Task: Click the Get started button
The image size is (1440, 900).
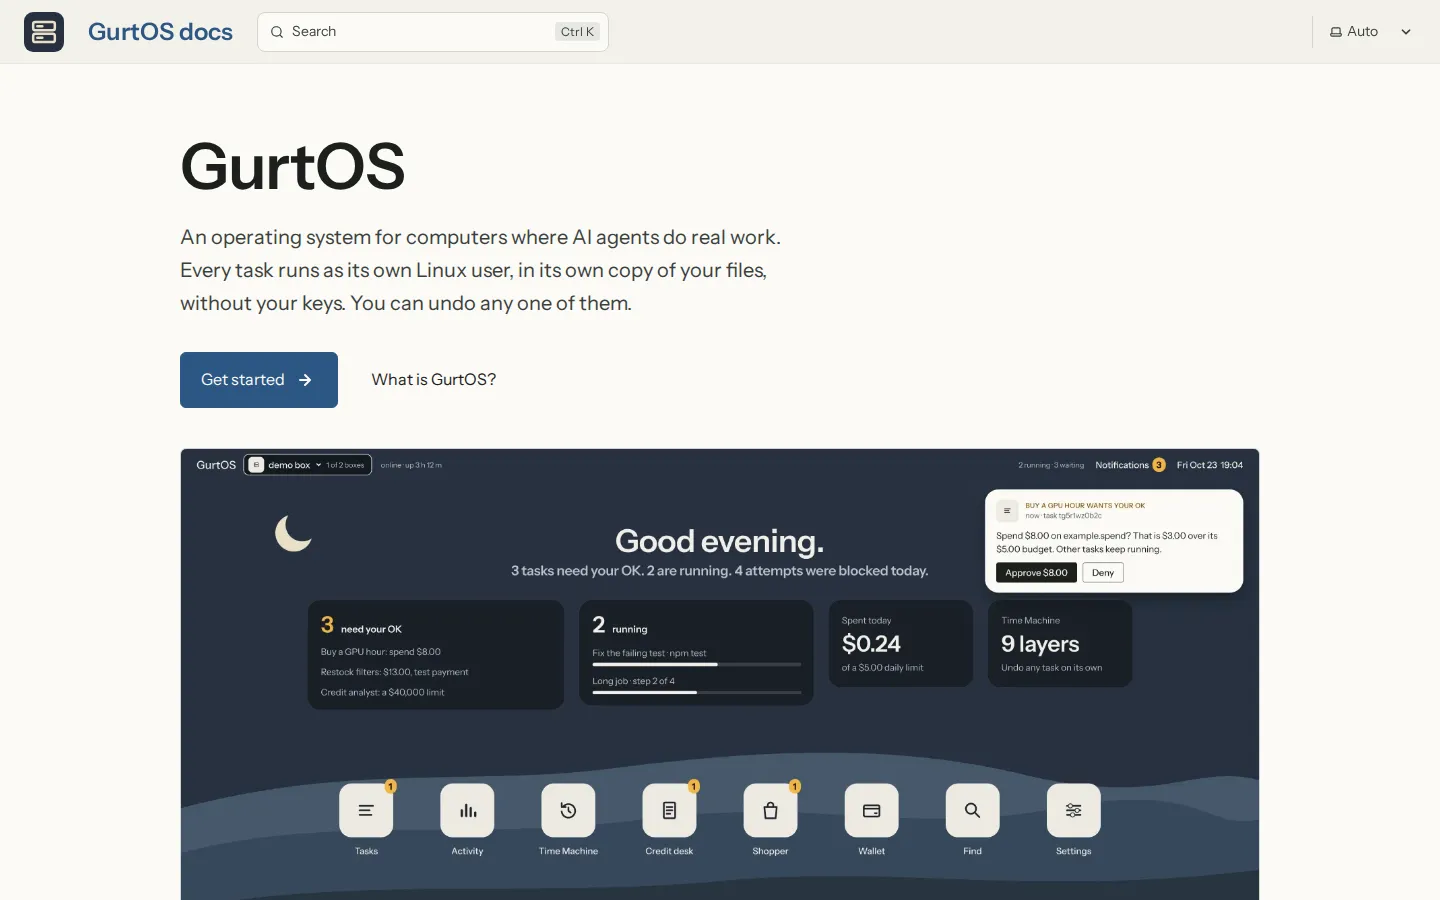Action: point(259,380)
